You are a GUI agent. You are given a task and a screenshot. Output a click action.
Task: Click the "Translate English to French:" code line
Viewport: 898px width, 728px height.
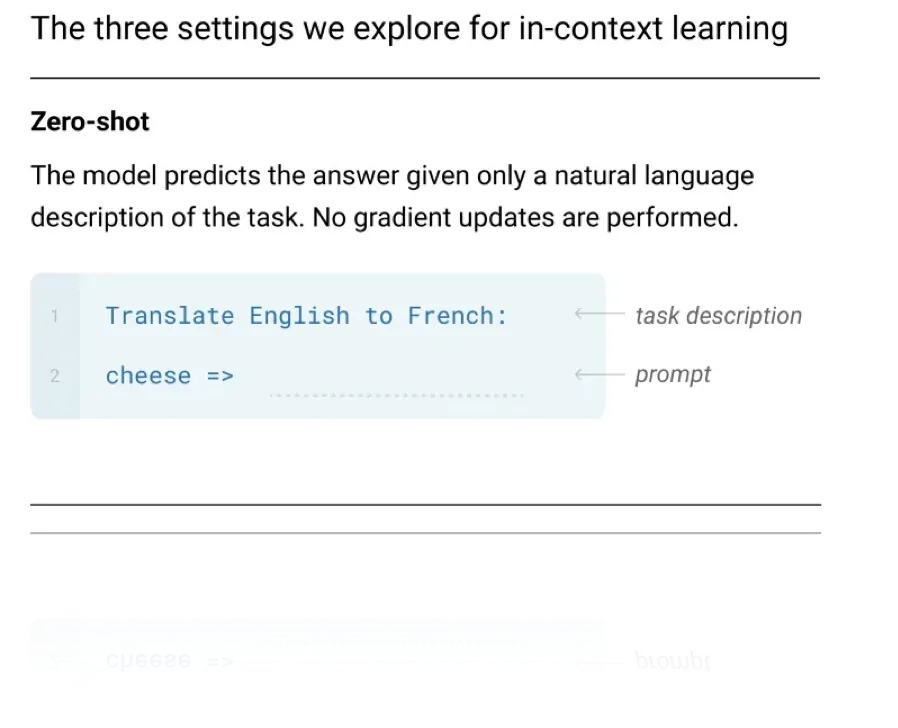306,316
